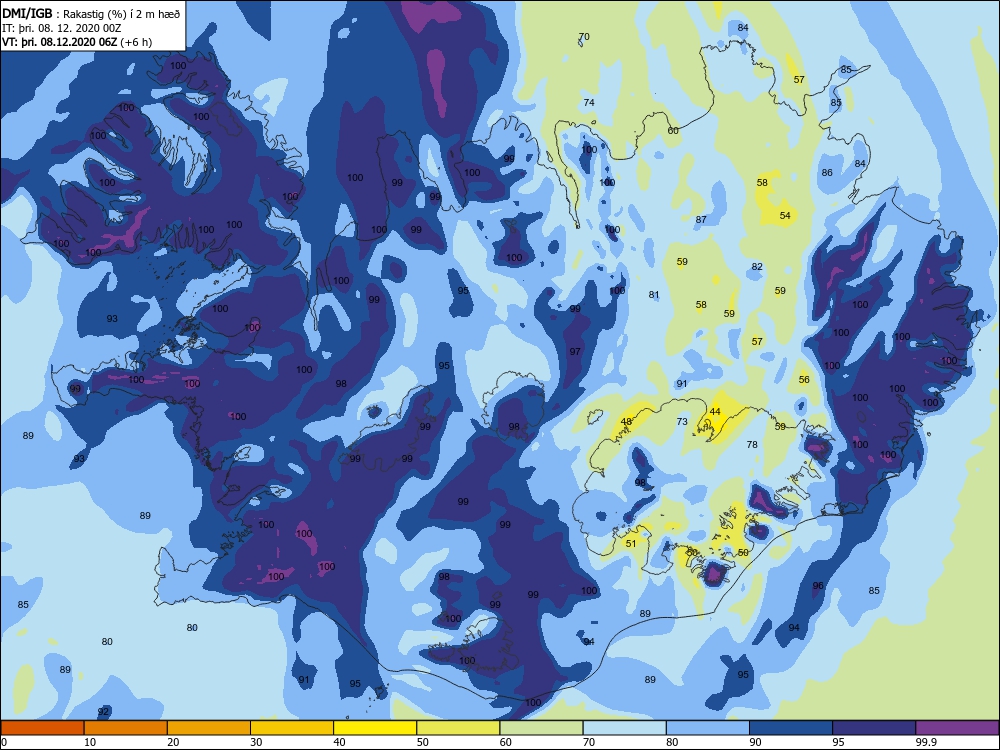Viewport: 1000px width, 750px height.
Task: Select the bright yellow 40–50 legend swatch
Action: point(375,728)
